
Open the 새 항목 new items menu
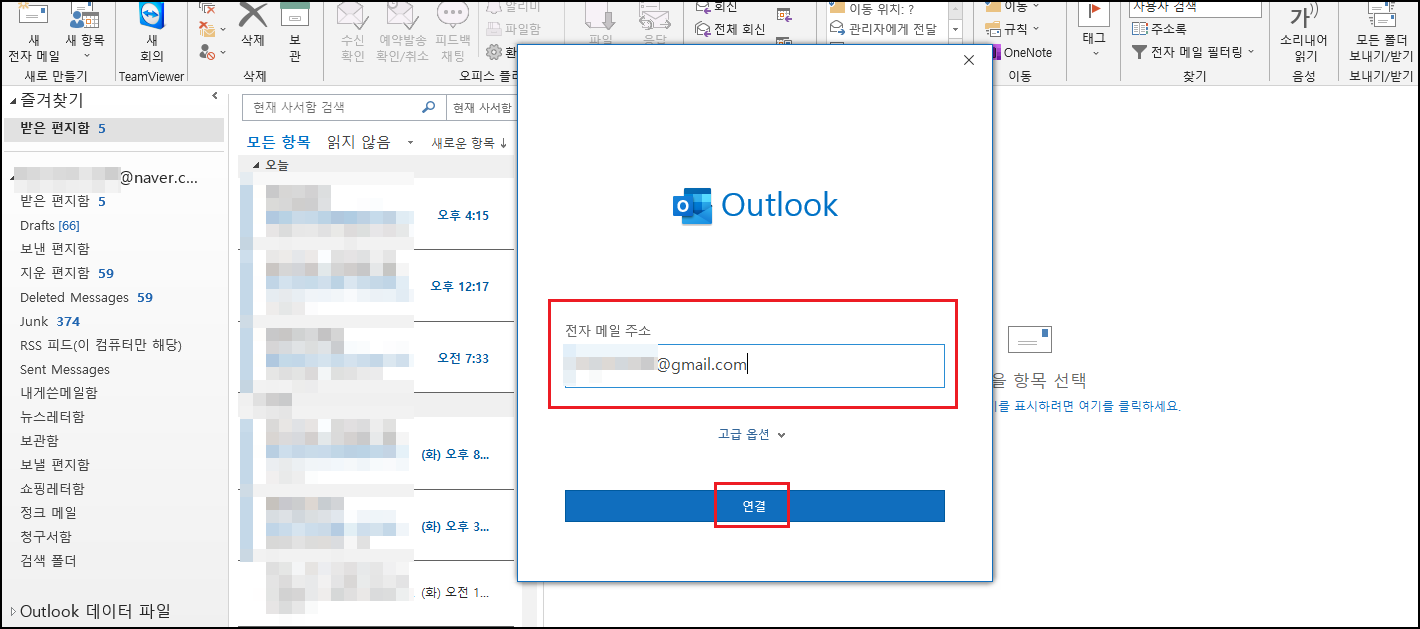85,32
